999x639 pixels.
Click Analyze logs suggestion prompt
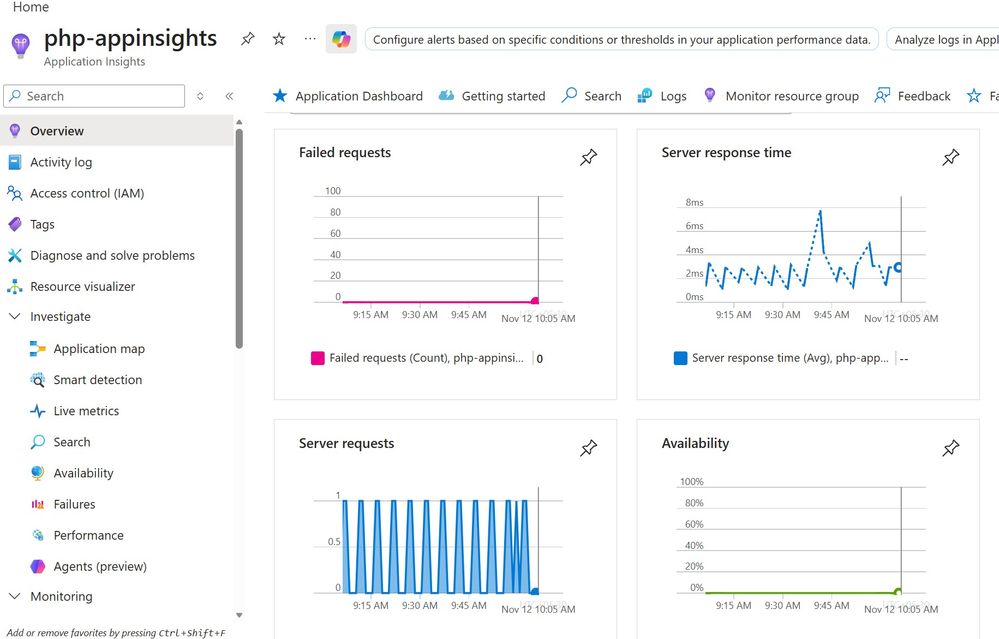pyautogui.click(x=943, y=39)
